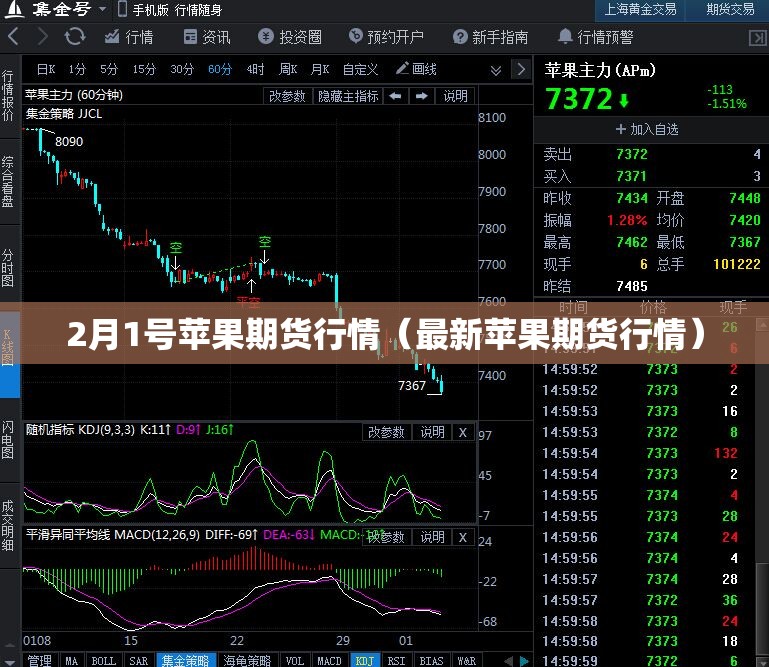
Task: Select the 4时 chart period
Action: coord(255,69)
